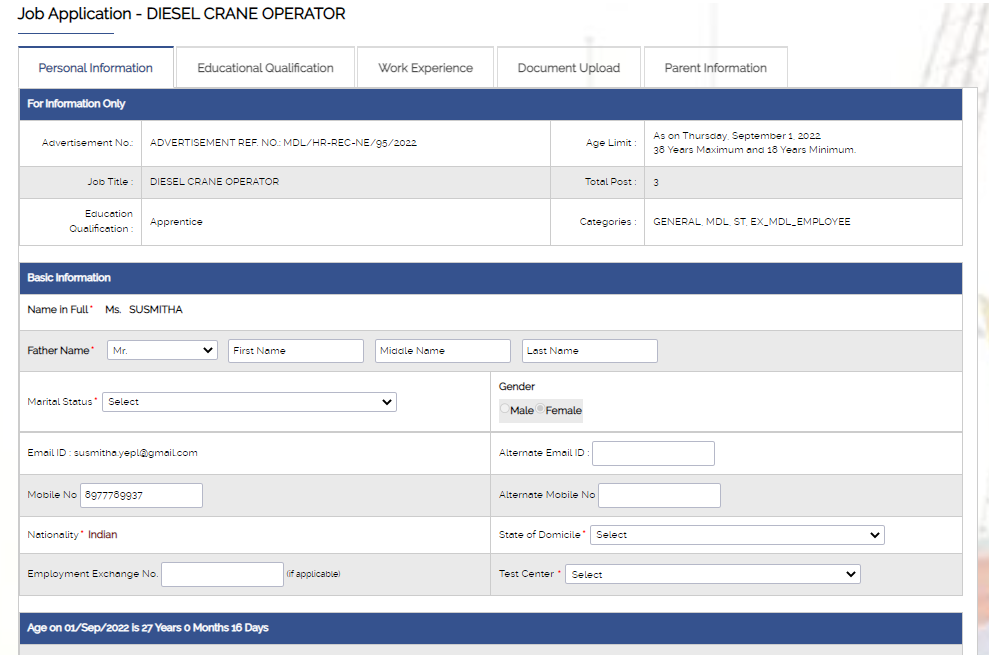Click the Age on 01/Sep/2022 header
This screenshot has width=989, height=655.
[x=491, y=628]
